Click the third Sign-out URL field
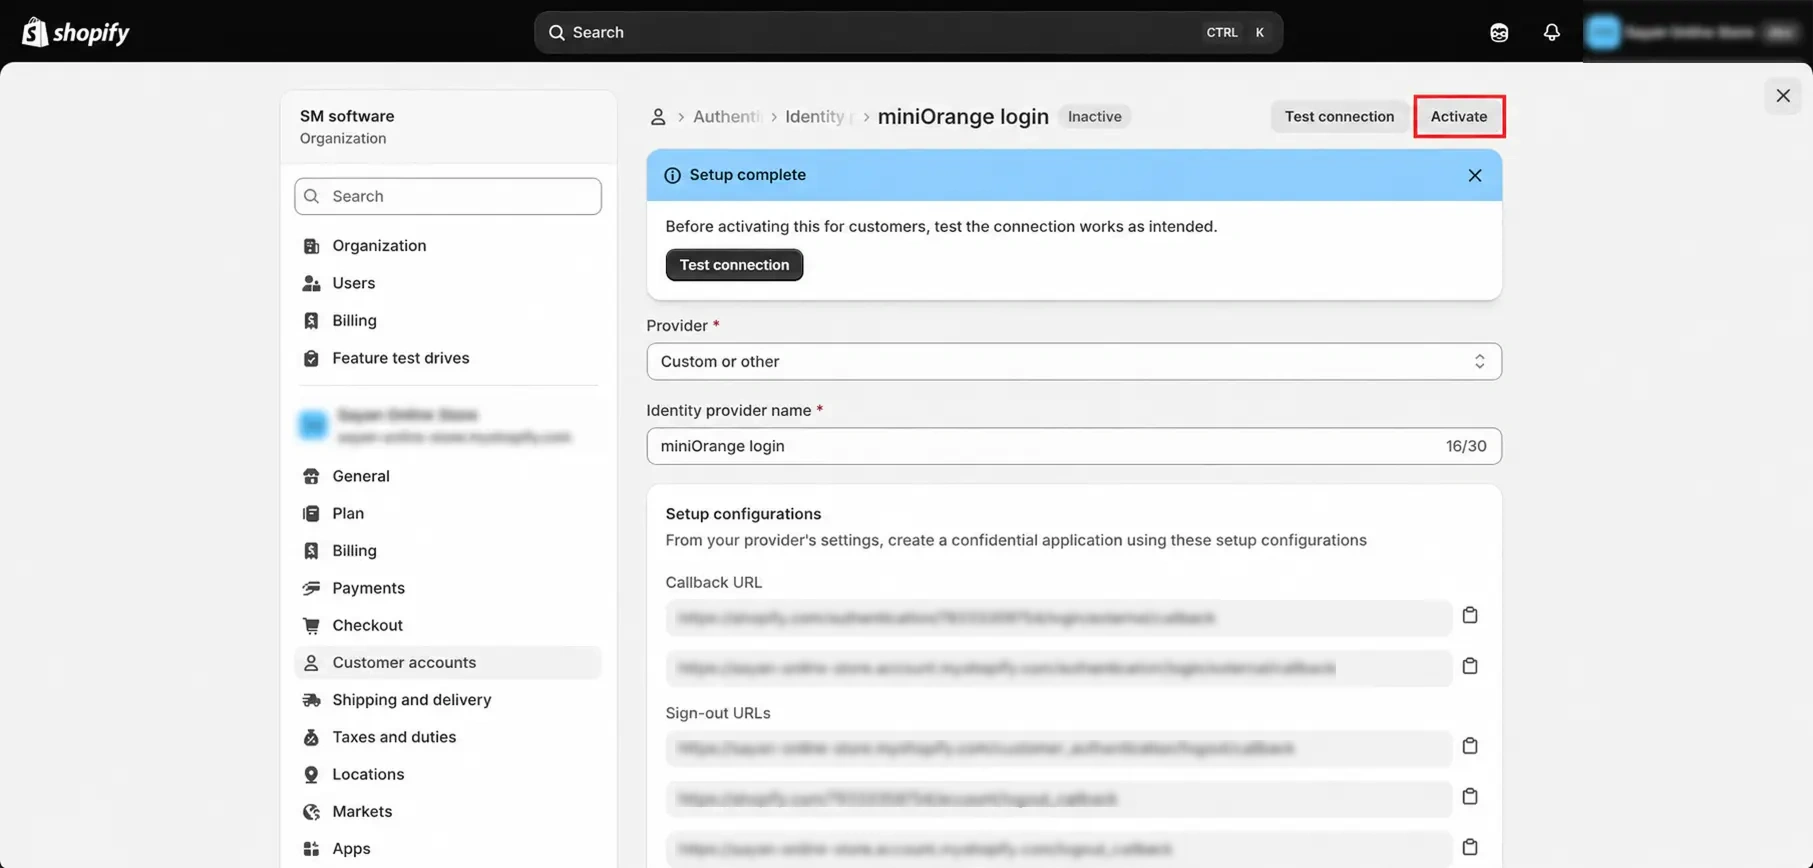This screenshot has height=868, width=1813. pos(1058,849)
